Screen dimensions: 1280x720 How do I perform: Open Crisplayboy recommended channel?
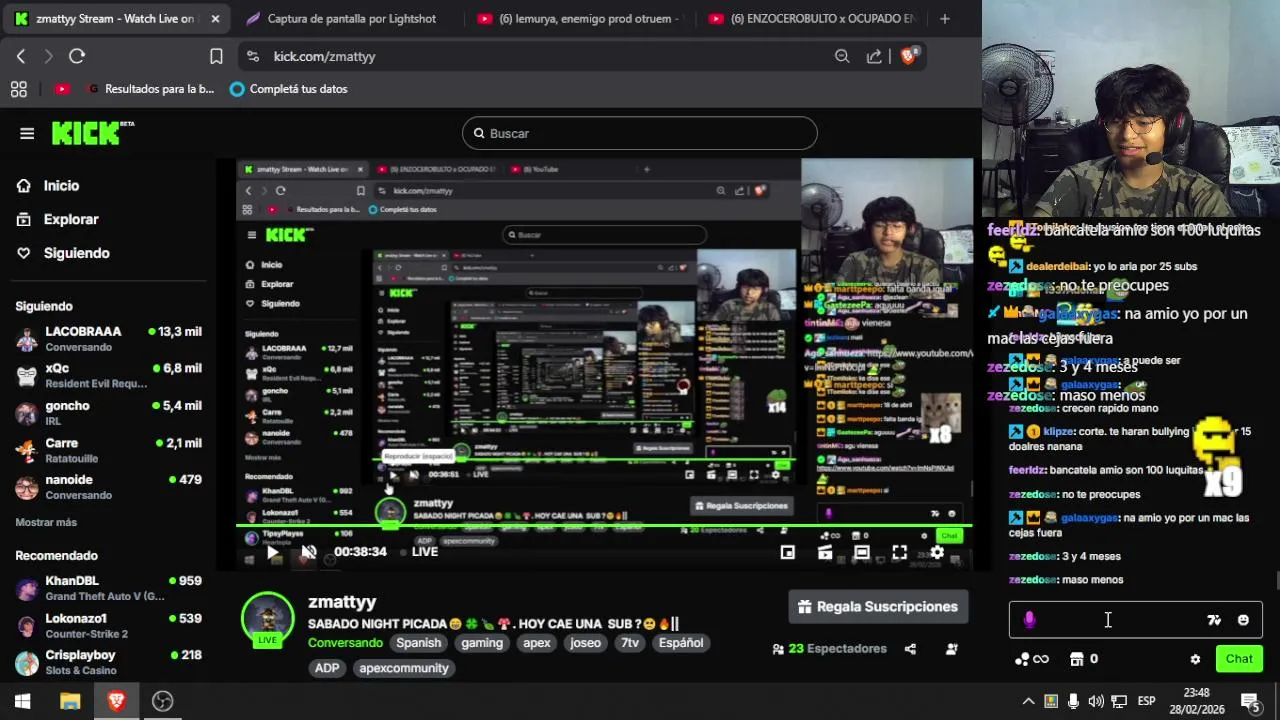point(108,662)
